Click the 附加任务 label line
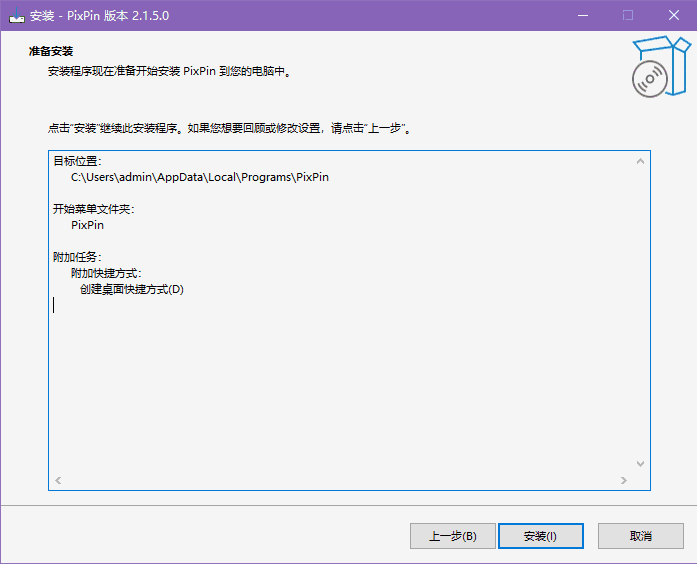 [x=77, y=257]
